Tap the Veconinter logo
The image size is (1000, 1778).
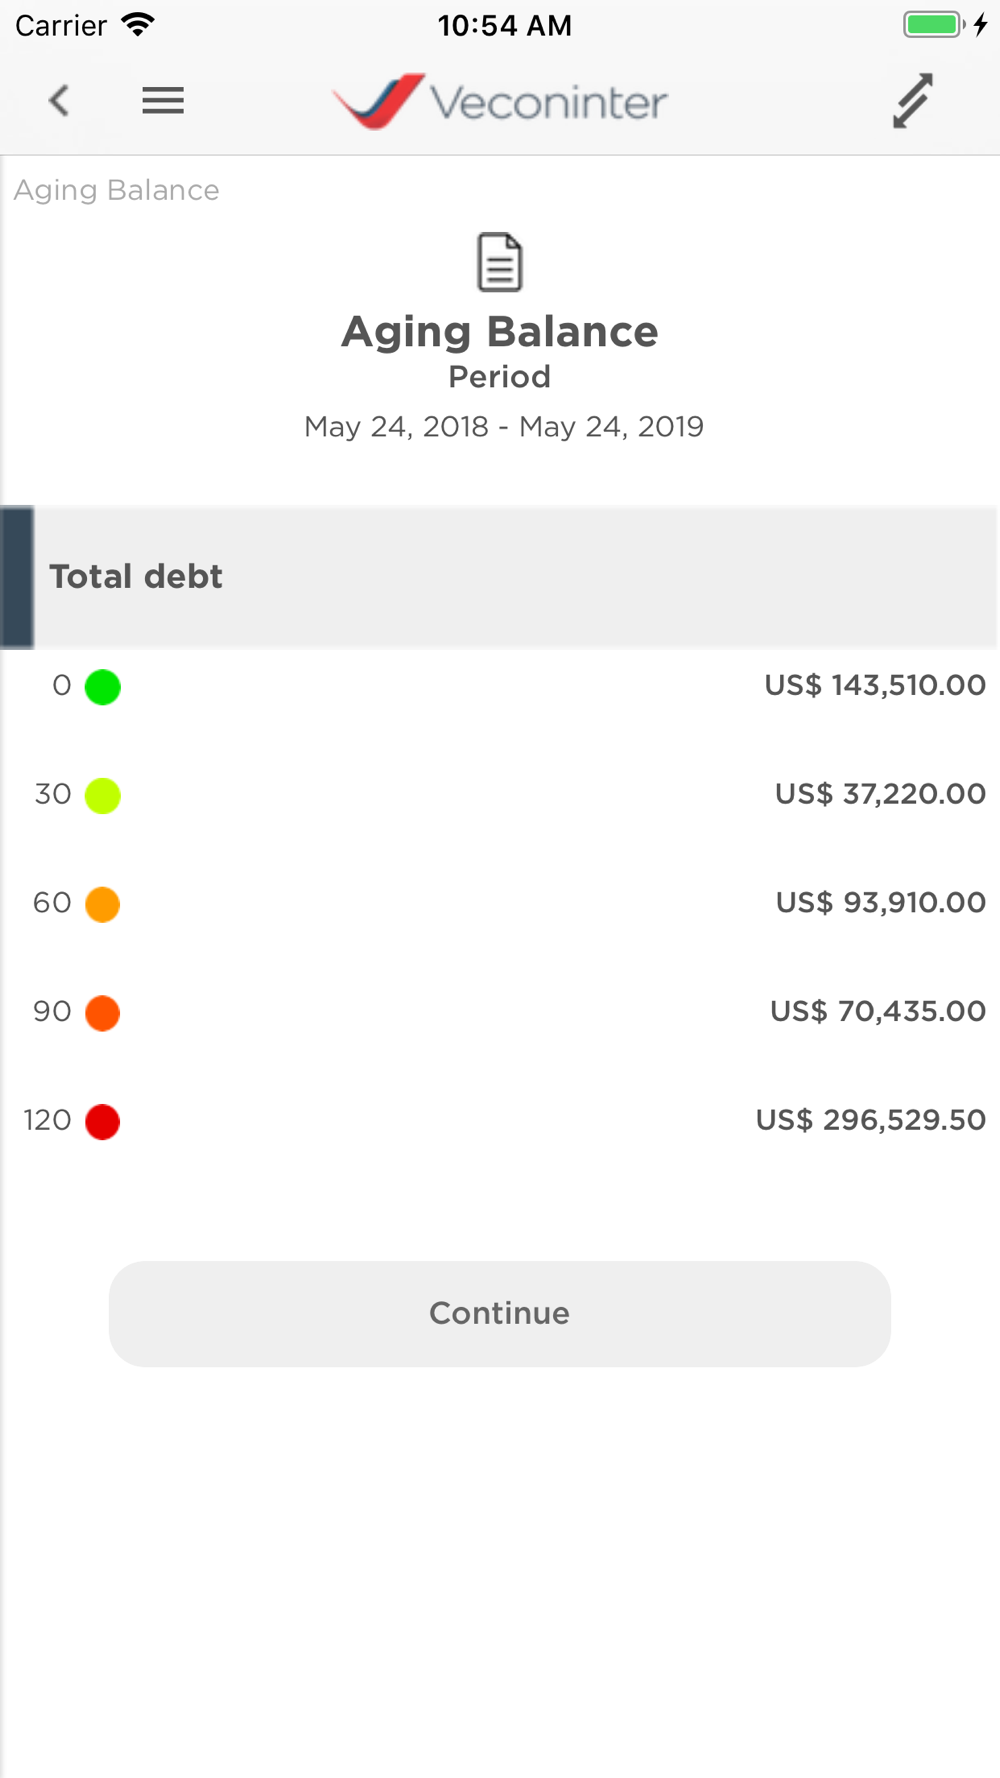[x=500, y=101]
